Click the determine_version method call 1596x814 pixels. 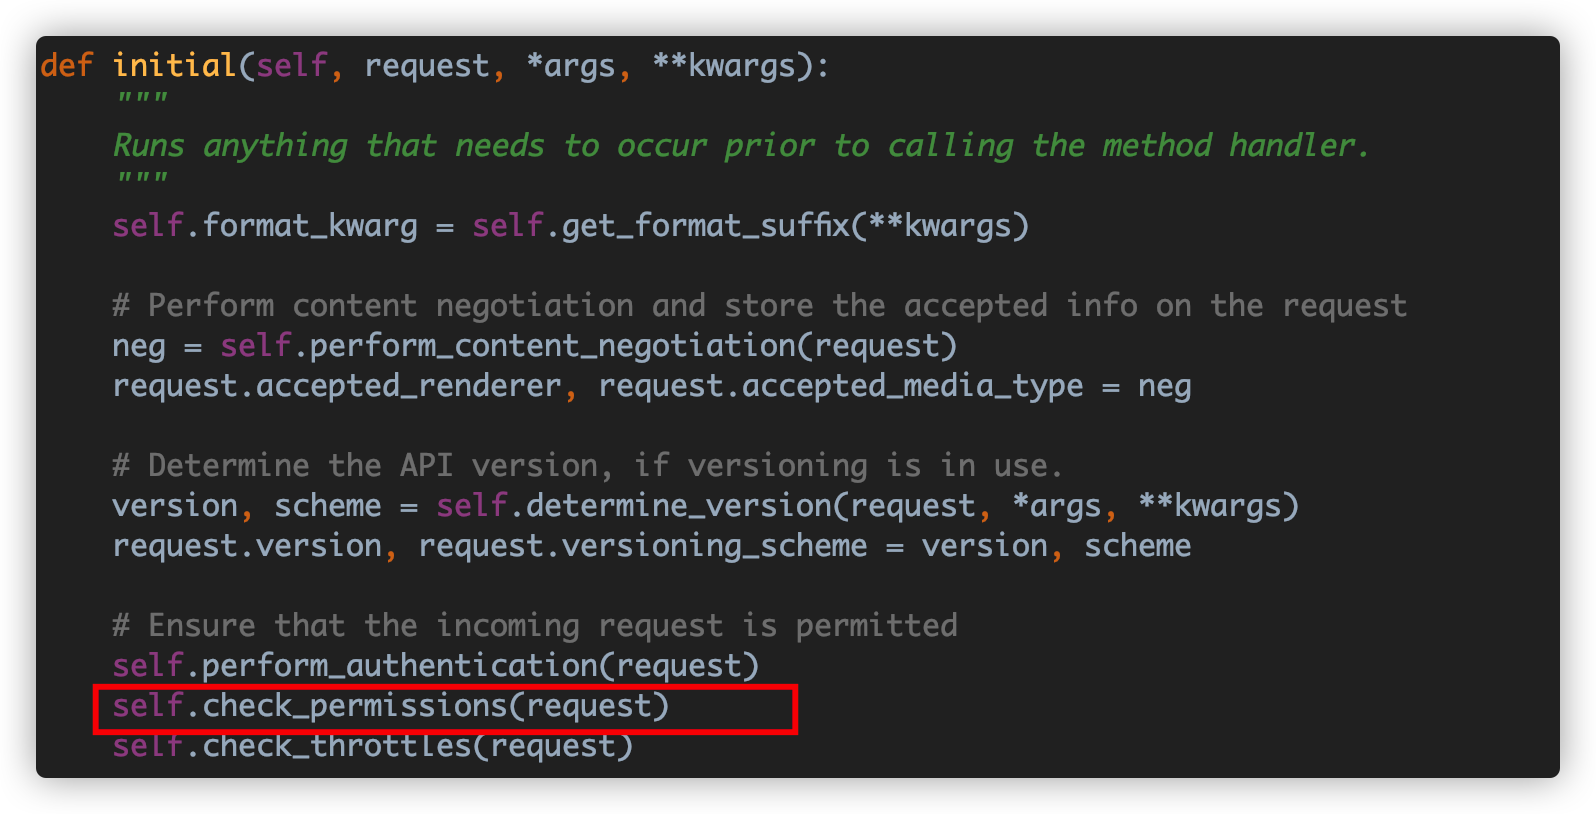click(x=867, y=506)
